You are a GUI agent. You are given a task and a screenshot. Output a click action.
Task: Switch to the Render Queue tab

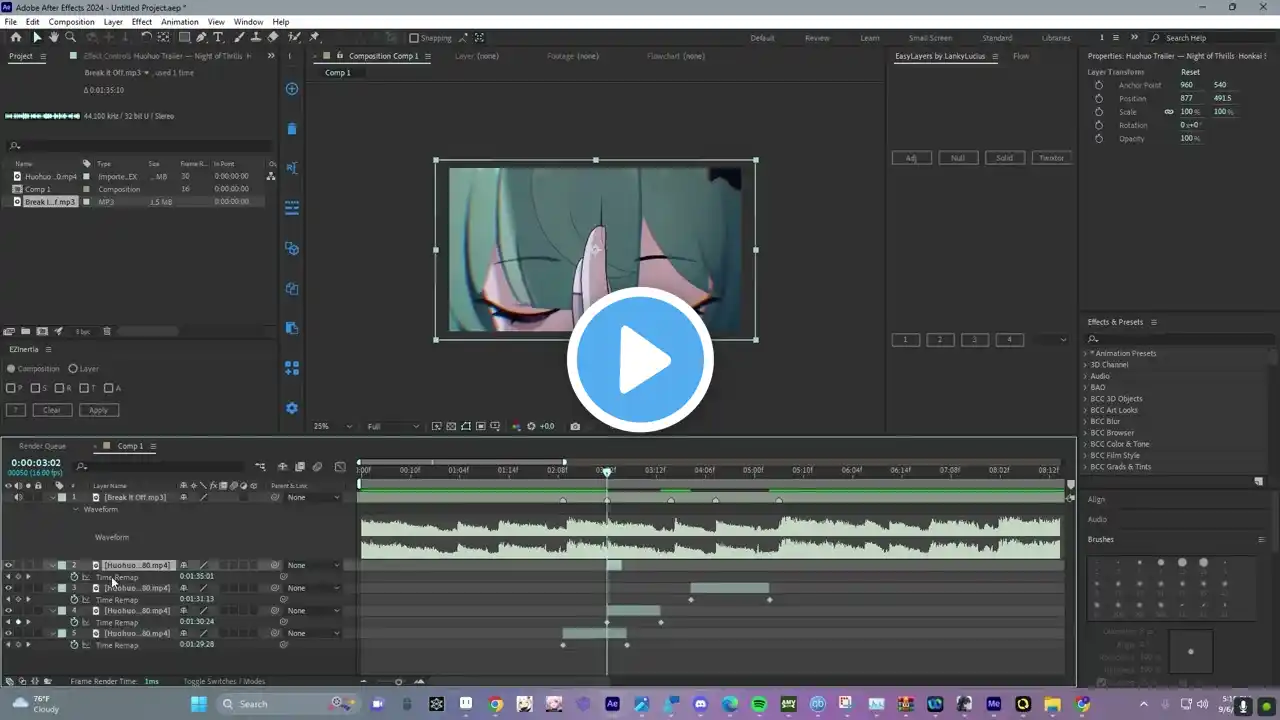tap(42, 446)
